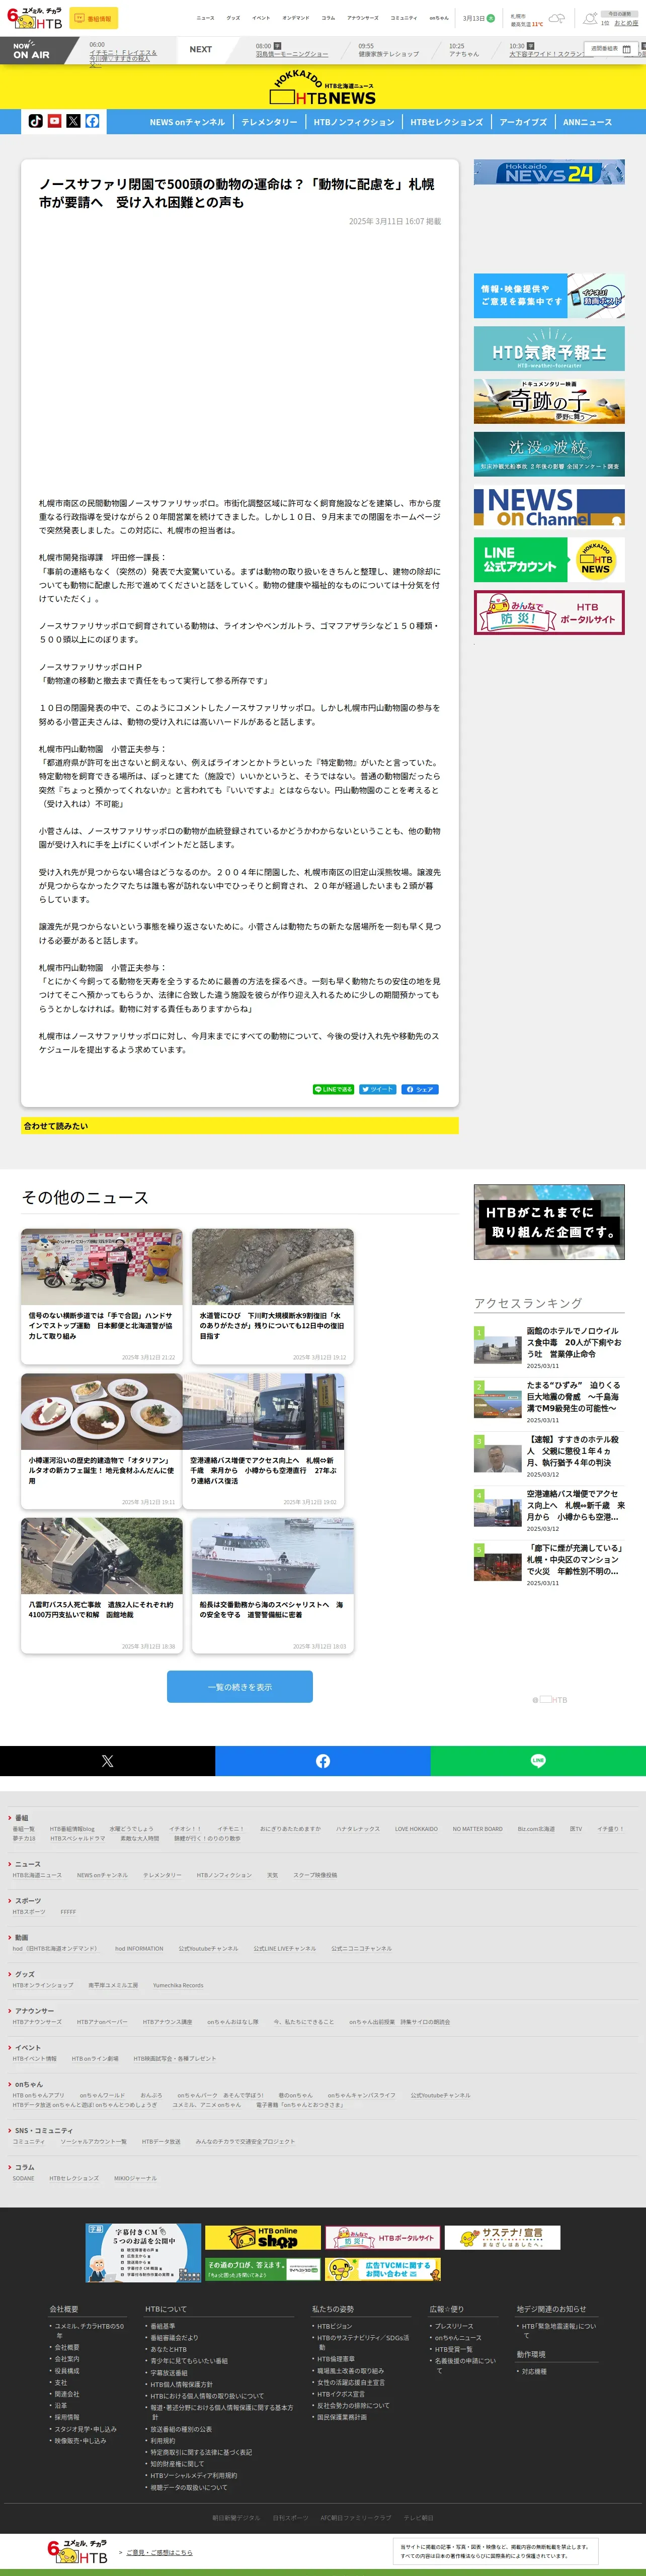
Task: Open the YouTube icon in the blue bar
Action: (x=55, y=121)
